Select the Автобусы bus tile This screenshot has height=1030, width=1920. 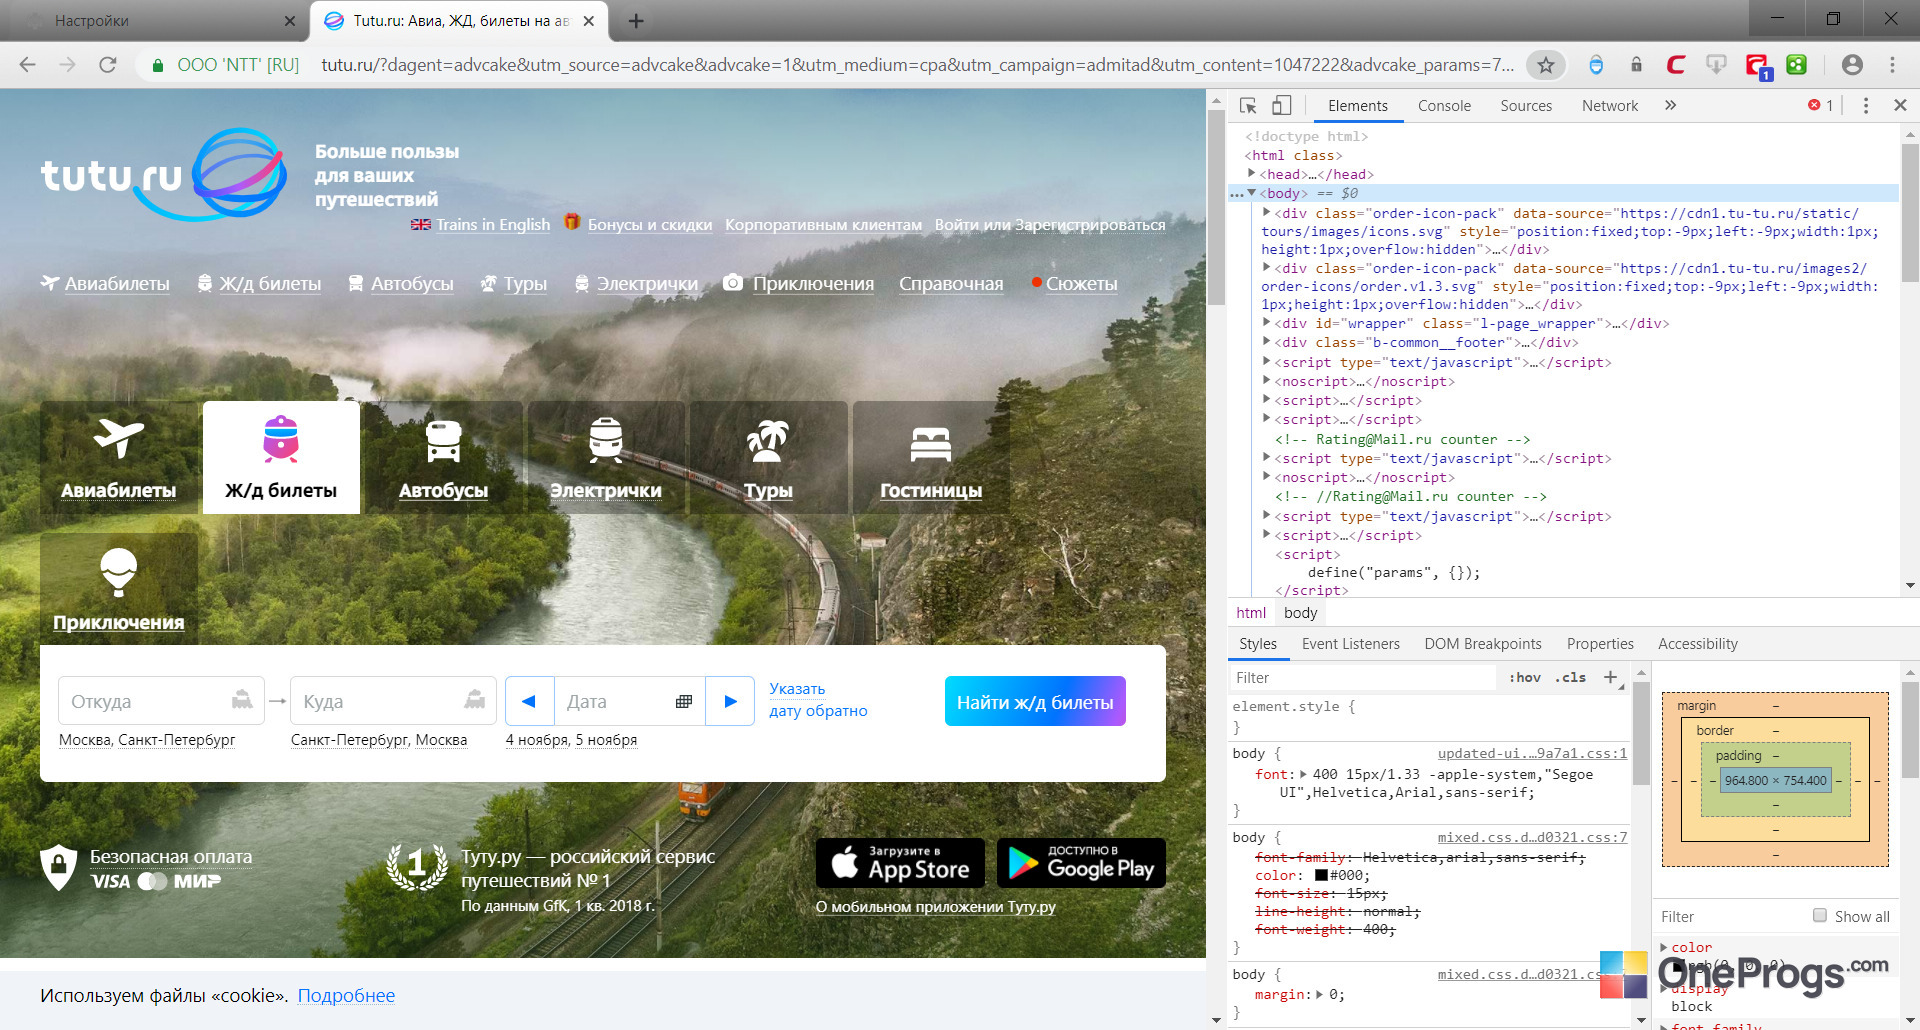(x=443, y=458)
